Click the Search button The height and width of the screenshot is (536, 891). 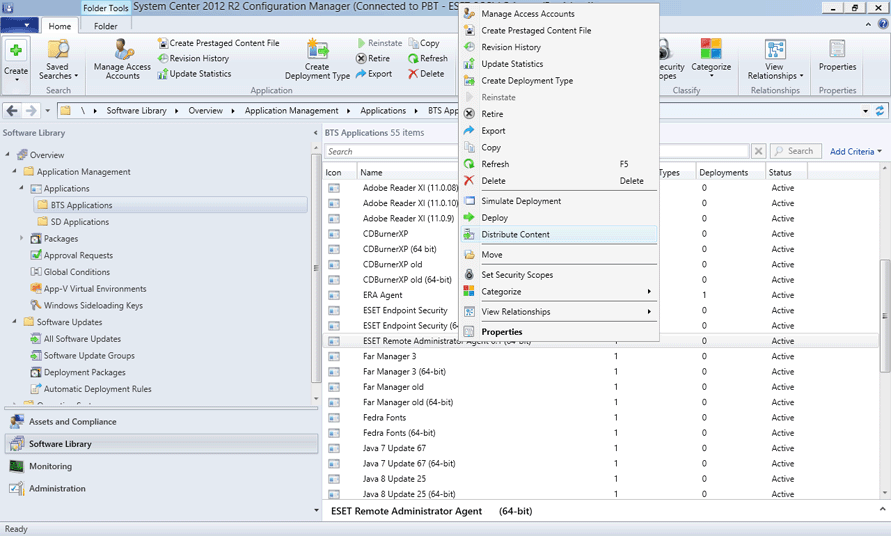pos(794,152)
